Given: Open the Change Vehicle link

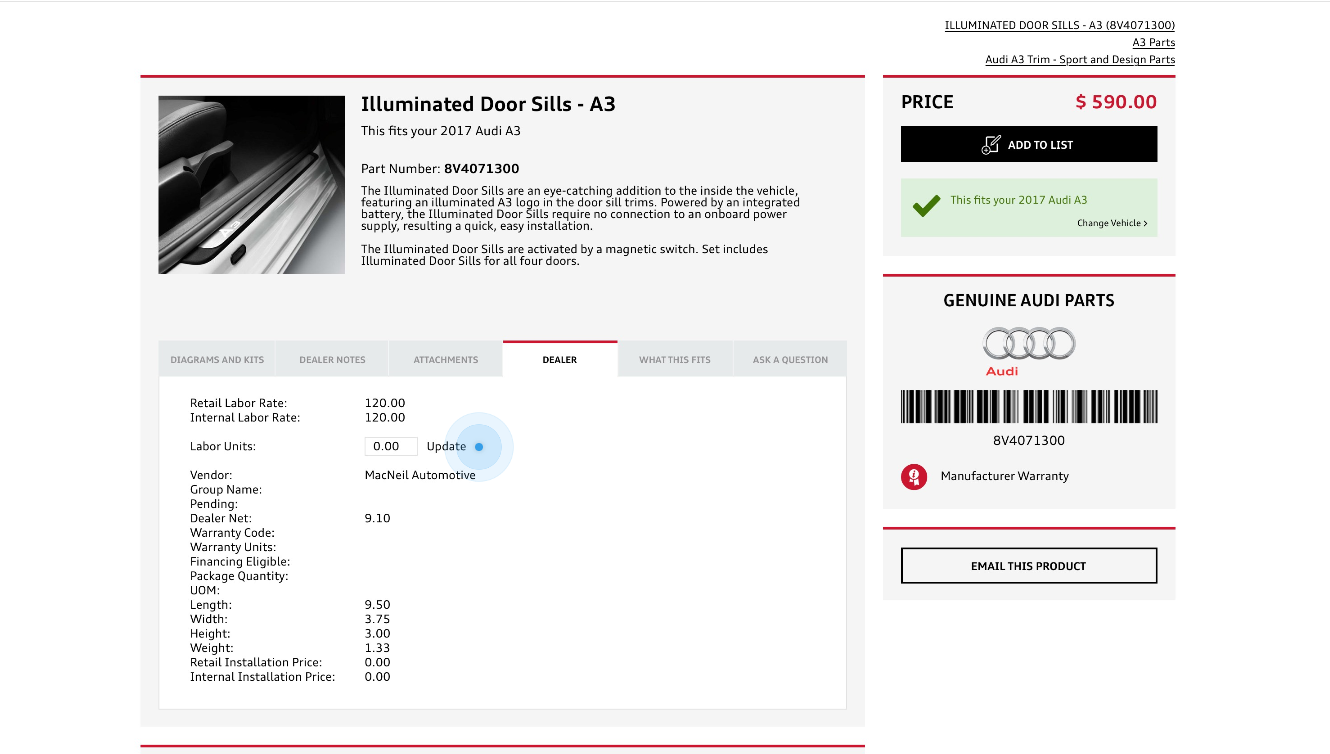Looking at the screenshot, I should (1112, 223).
